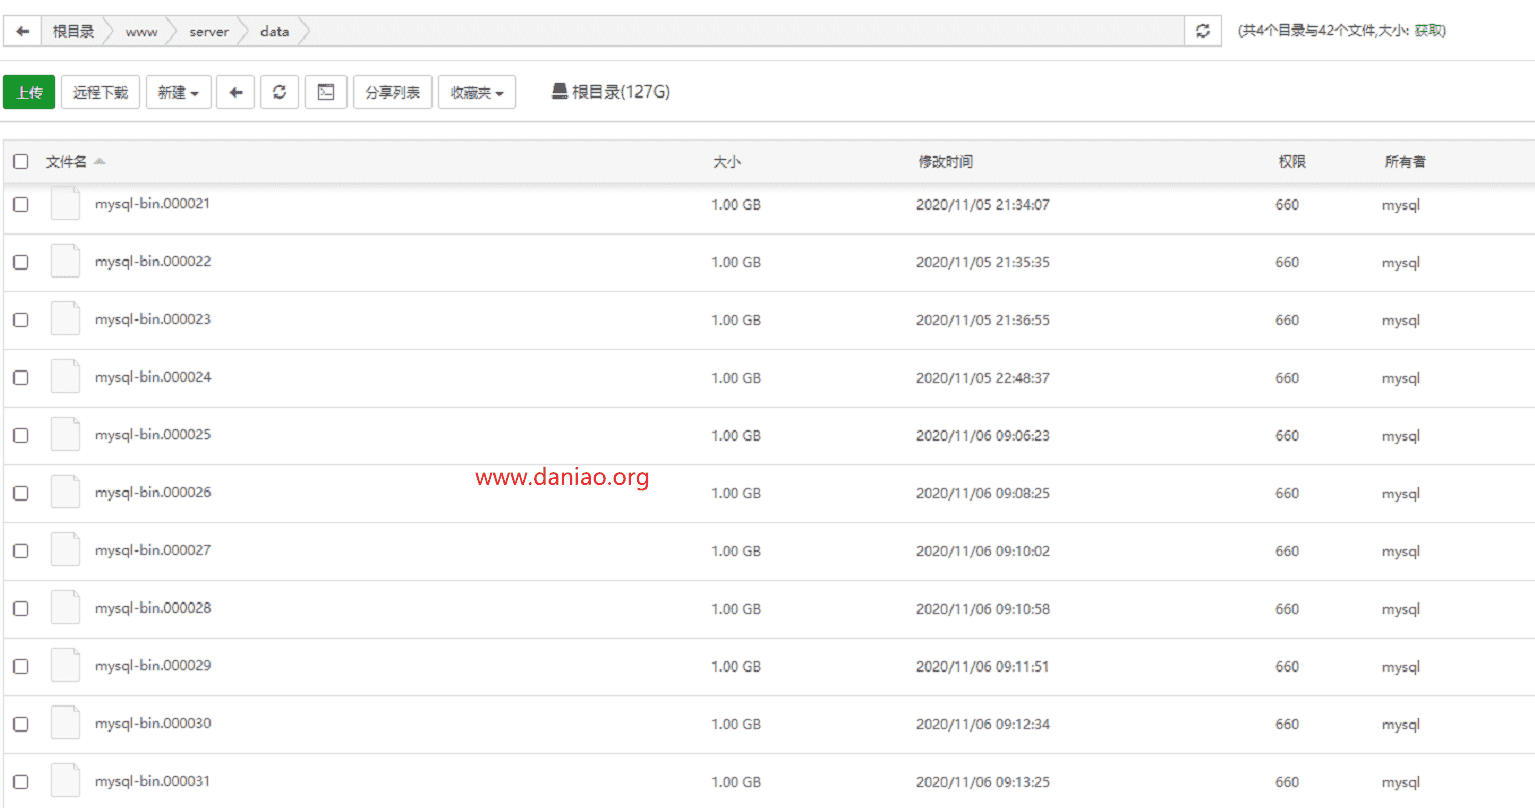Image resolution: width=1535 pixels, height=808 pixels.
Task: Click file icon of mysql-bin.000025
Action: [x=65, y=435]
